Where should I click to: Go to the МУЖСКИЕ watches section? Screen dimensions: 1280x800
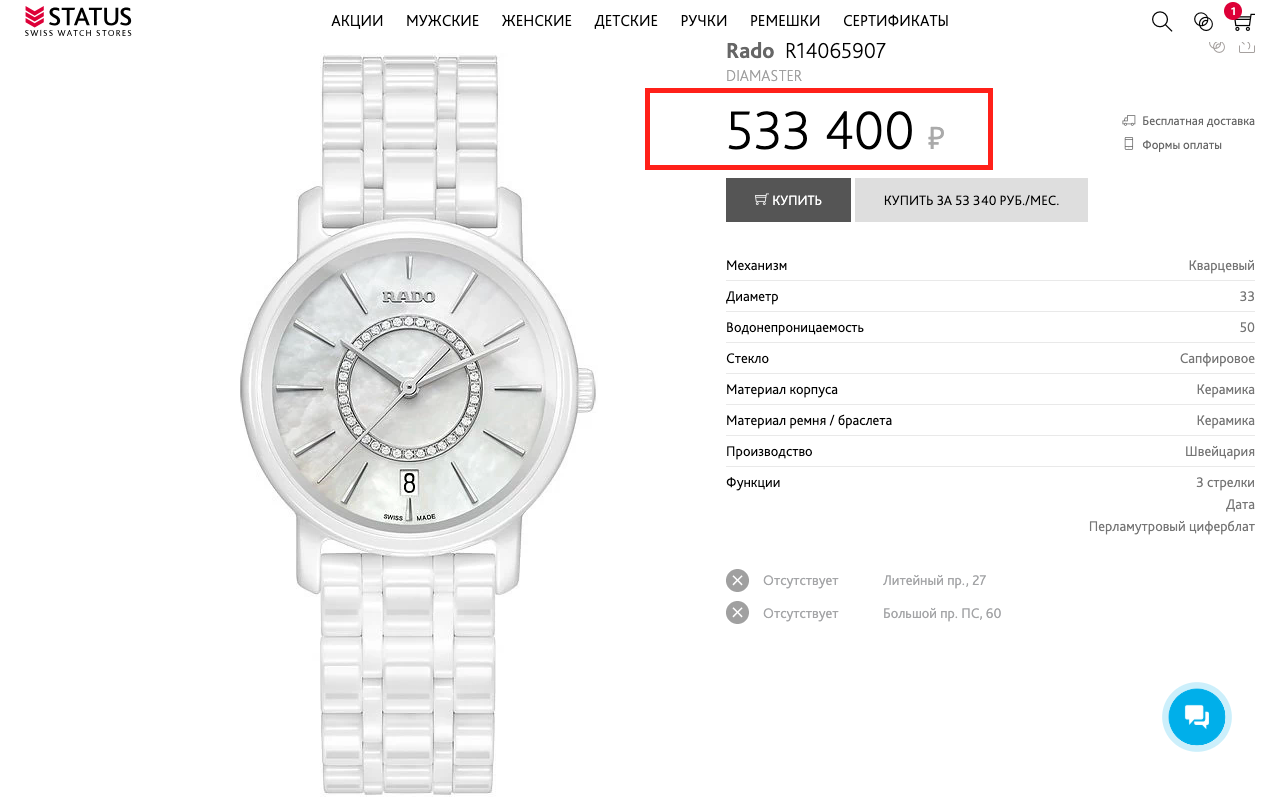click(x=442, y=21)
